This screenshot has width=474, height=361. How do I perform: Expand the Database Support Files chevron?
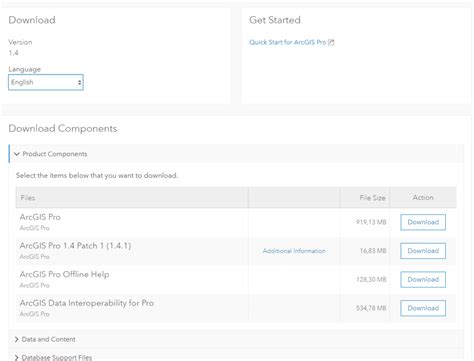pos(17,358)
